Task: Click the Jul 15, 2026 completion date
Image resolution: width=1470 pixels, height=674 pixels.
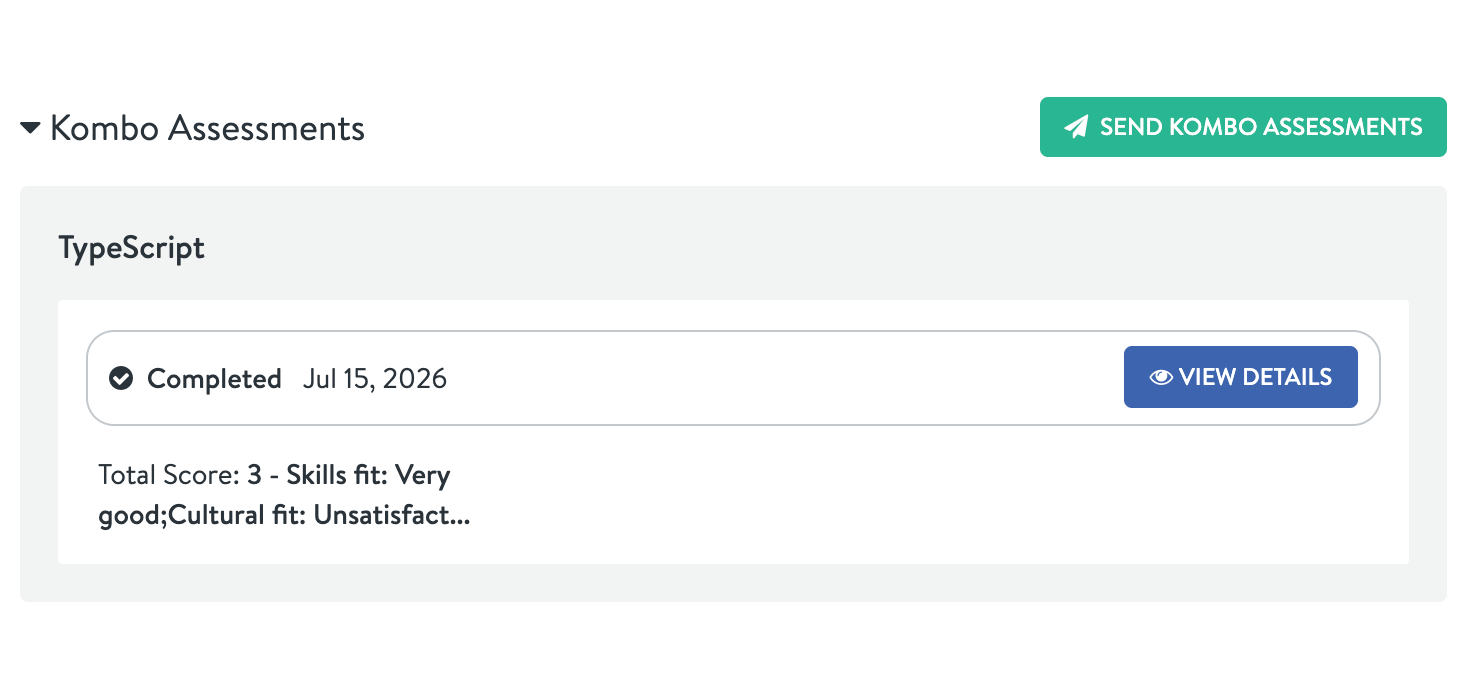Action: pyautogui.click(x=375, y=379)
